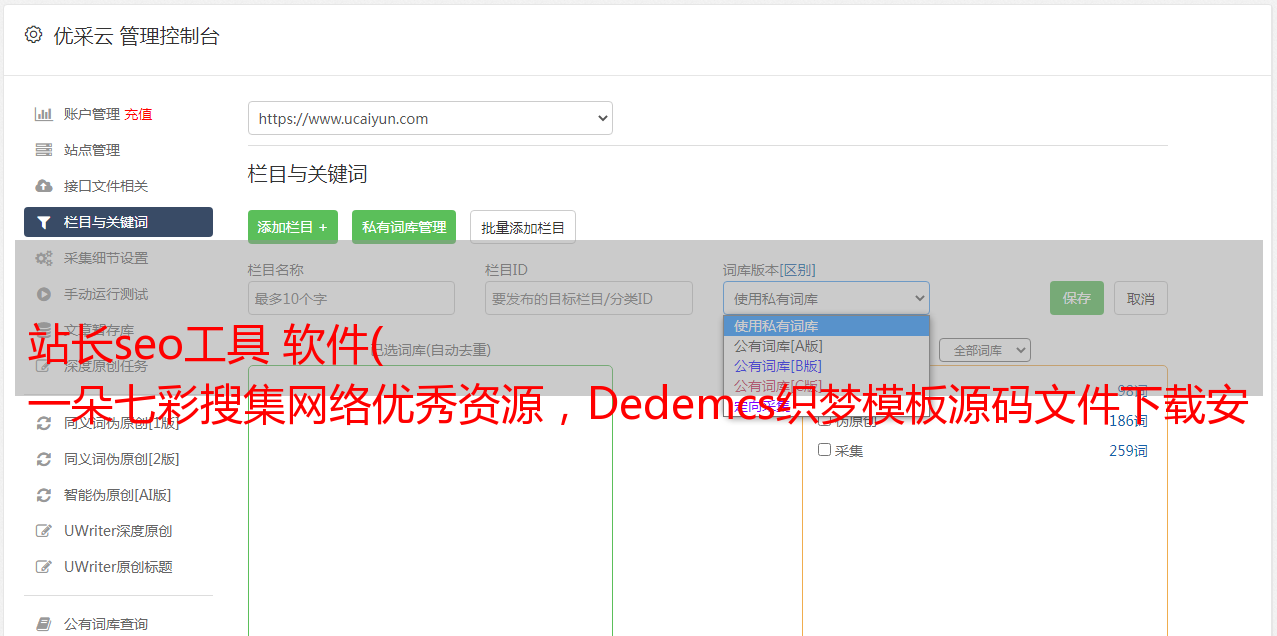This screenshot has width=1277, height=636.
Task: Choose 公有词库[B版] option
Action: pos(826,366)
